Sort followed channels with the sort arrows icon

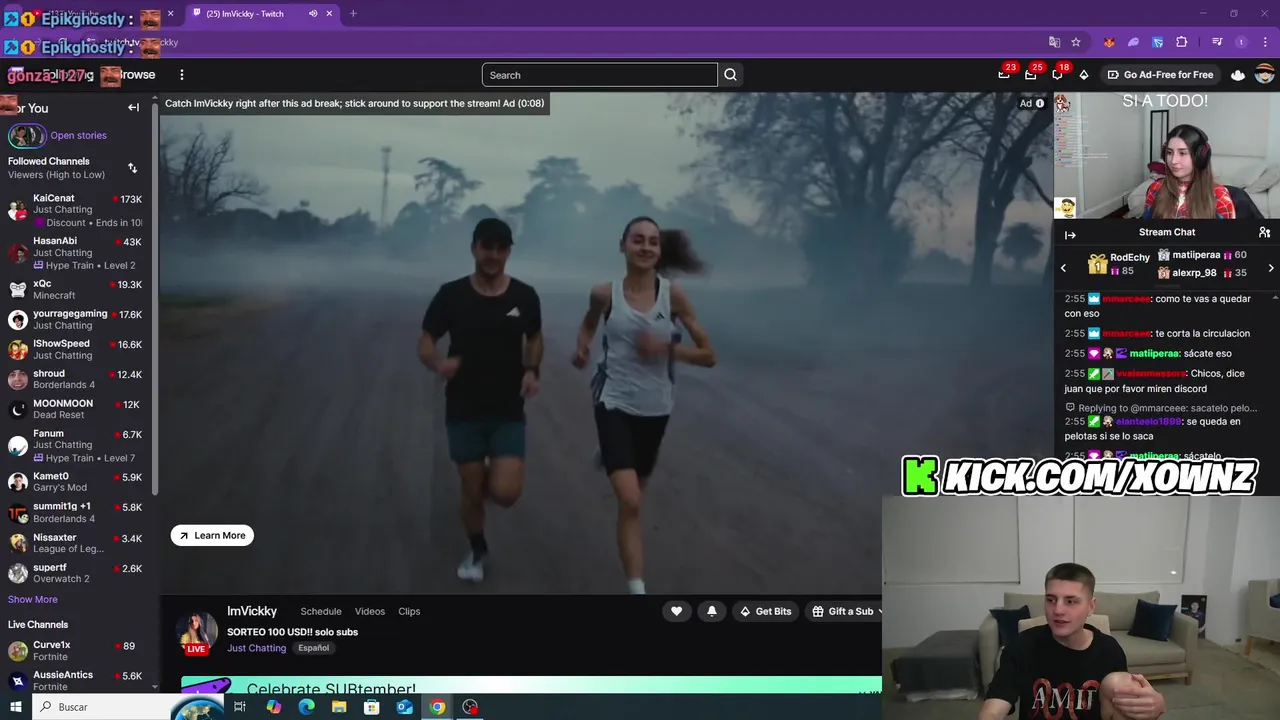coord(132,168)
